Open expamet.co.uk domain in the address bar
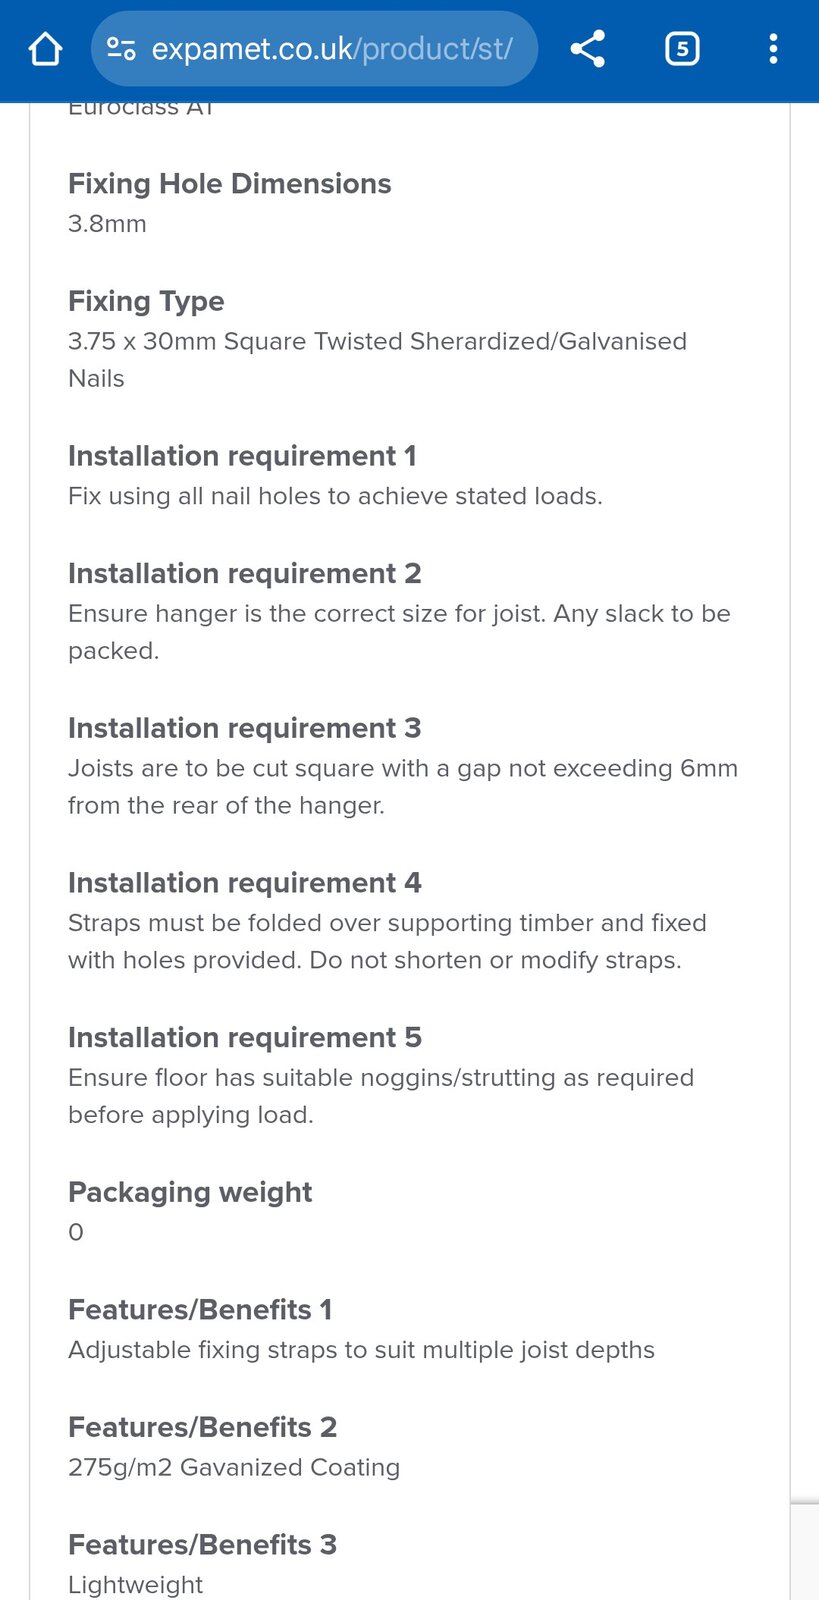Viewport: 819px width, 1600px height. [x=250, y=48]
